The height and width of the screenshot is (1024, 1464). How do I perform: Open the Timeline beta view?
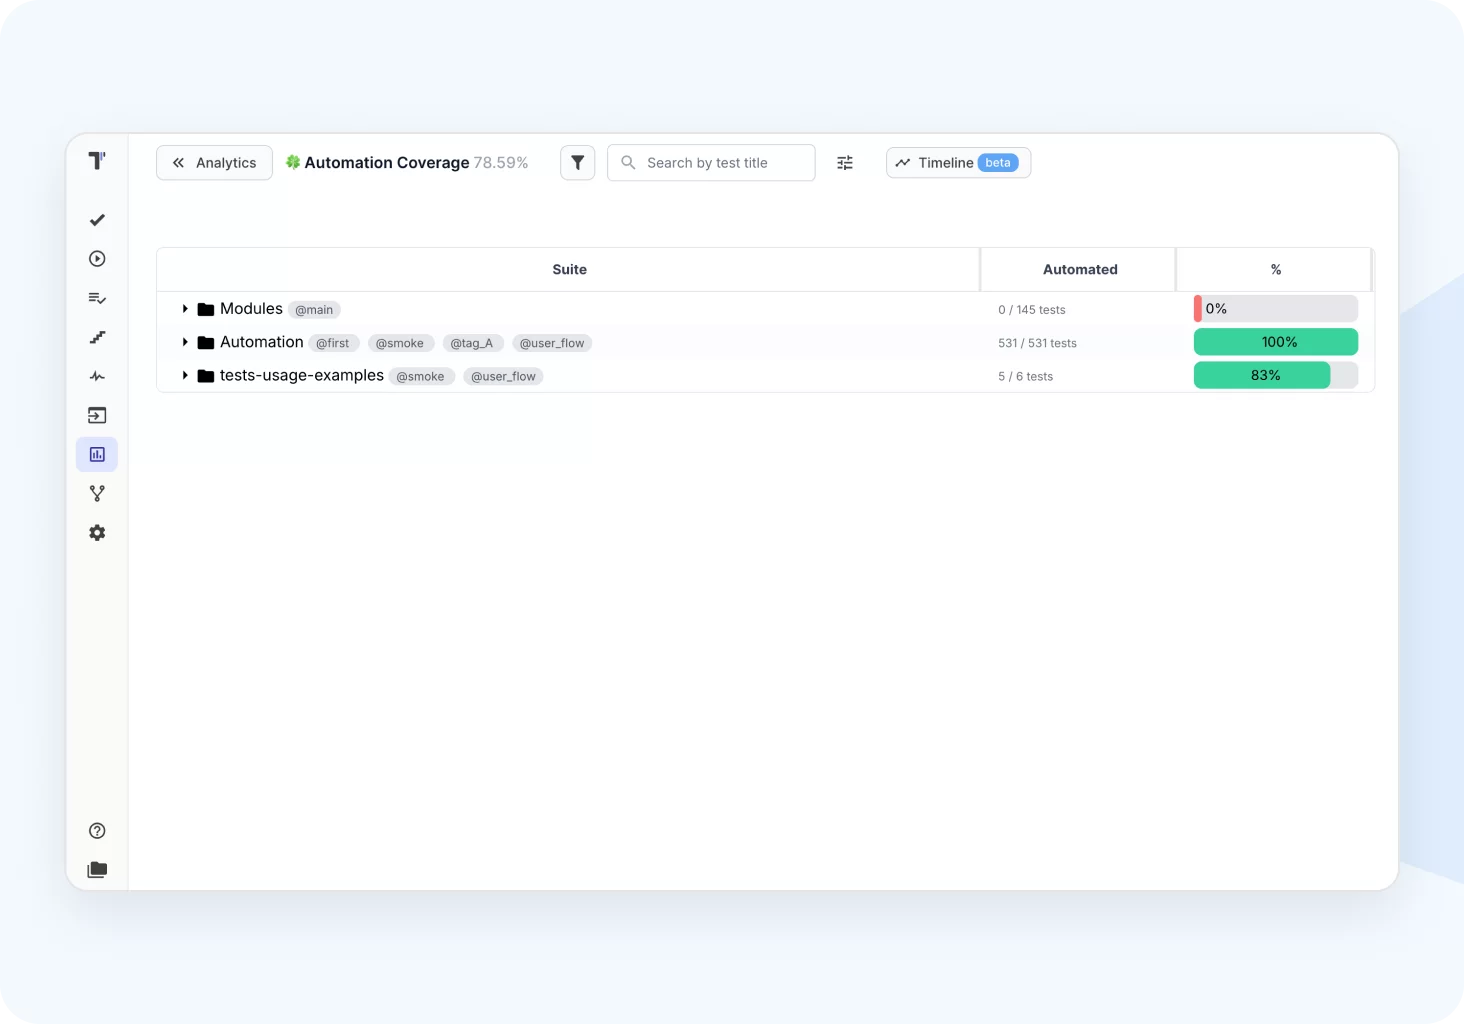coord(957,163)
